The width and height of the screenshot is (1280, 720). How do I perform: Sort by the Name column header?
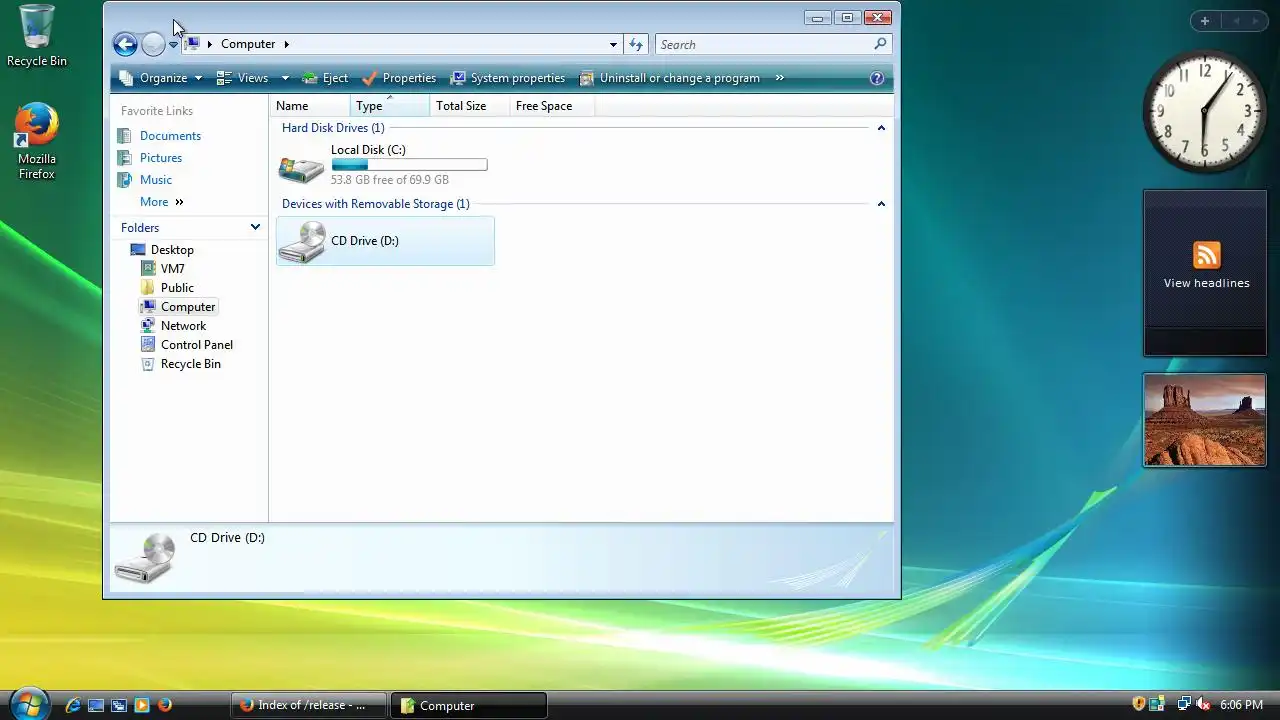tap(310, 106)
